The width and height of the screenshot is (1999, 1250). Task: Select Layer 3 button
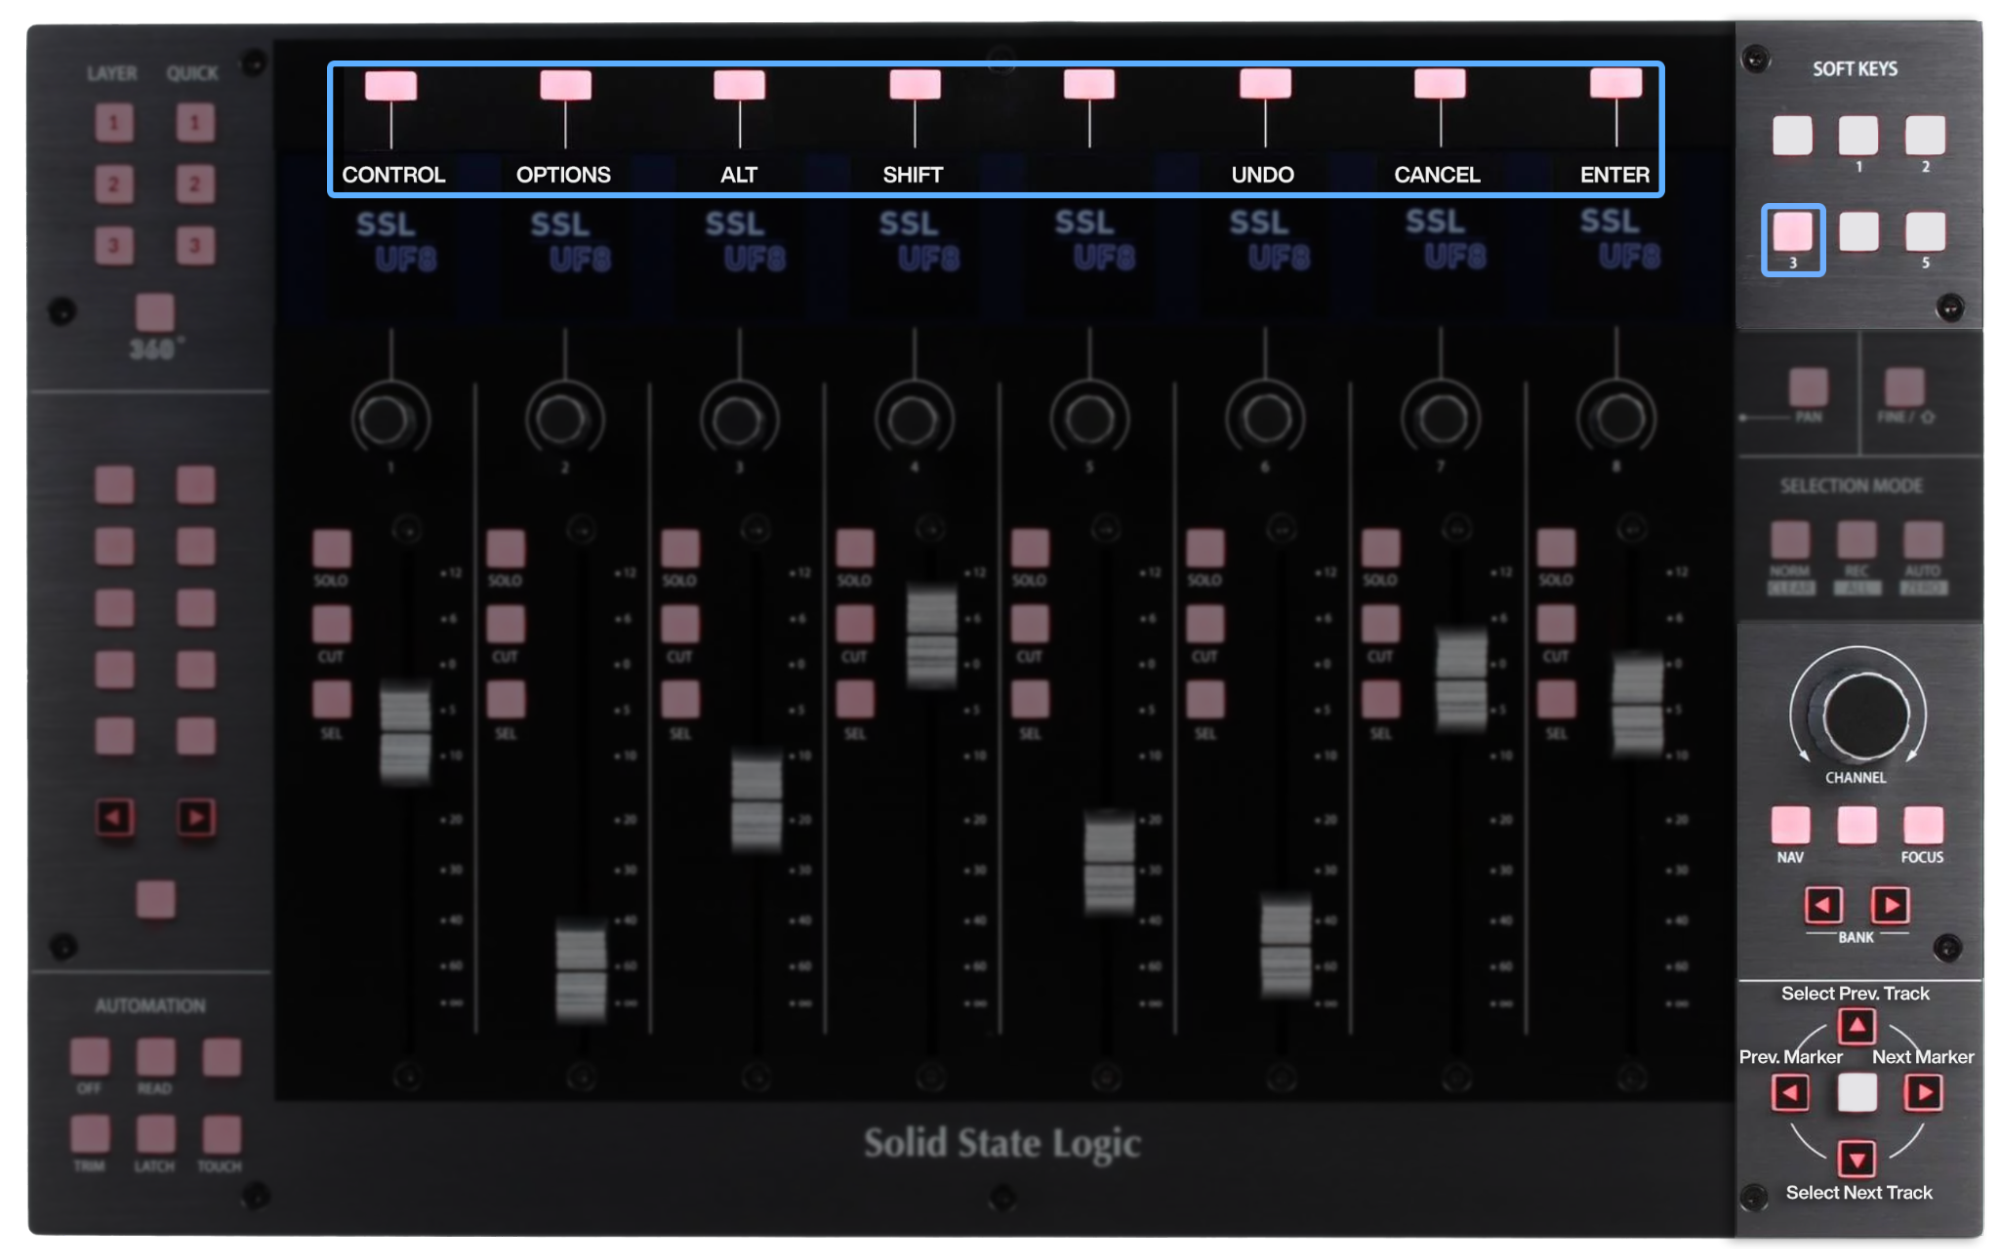click(114, 246)
